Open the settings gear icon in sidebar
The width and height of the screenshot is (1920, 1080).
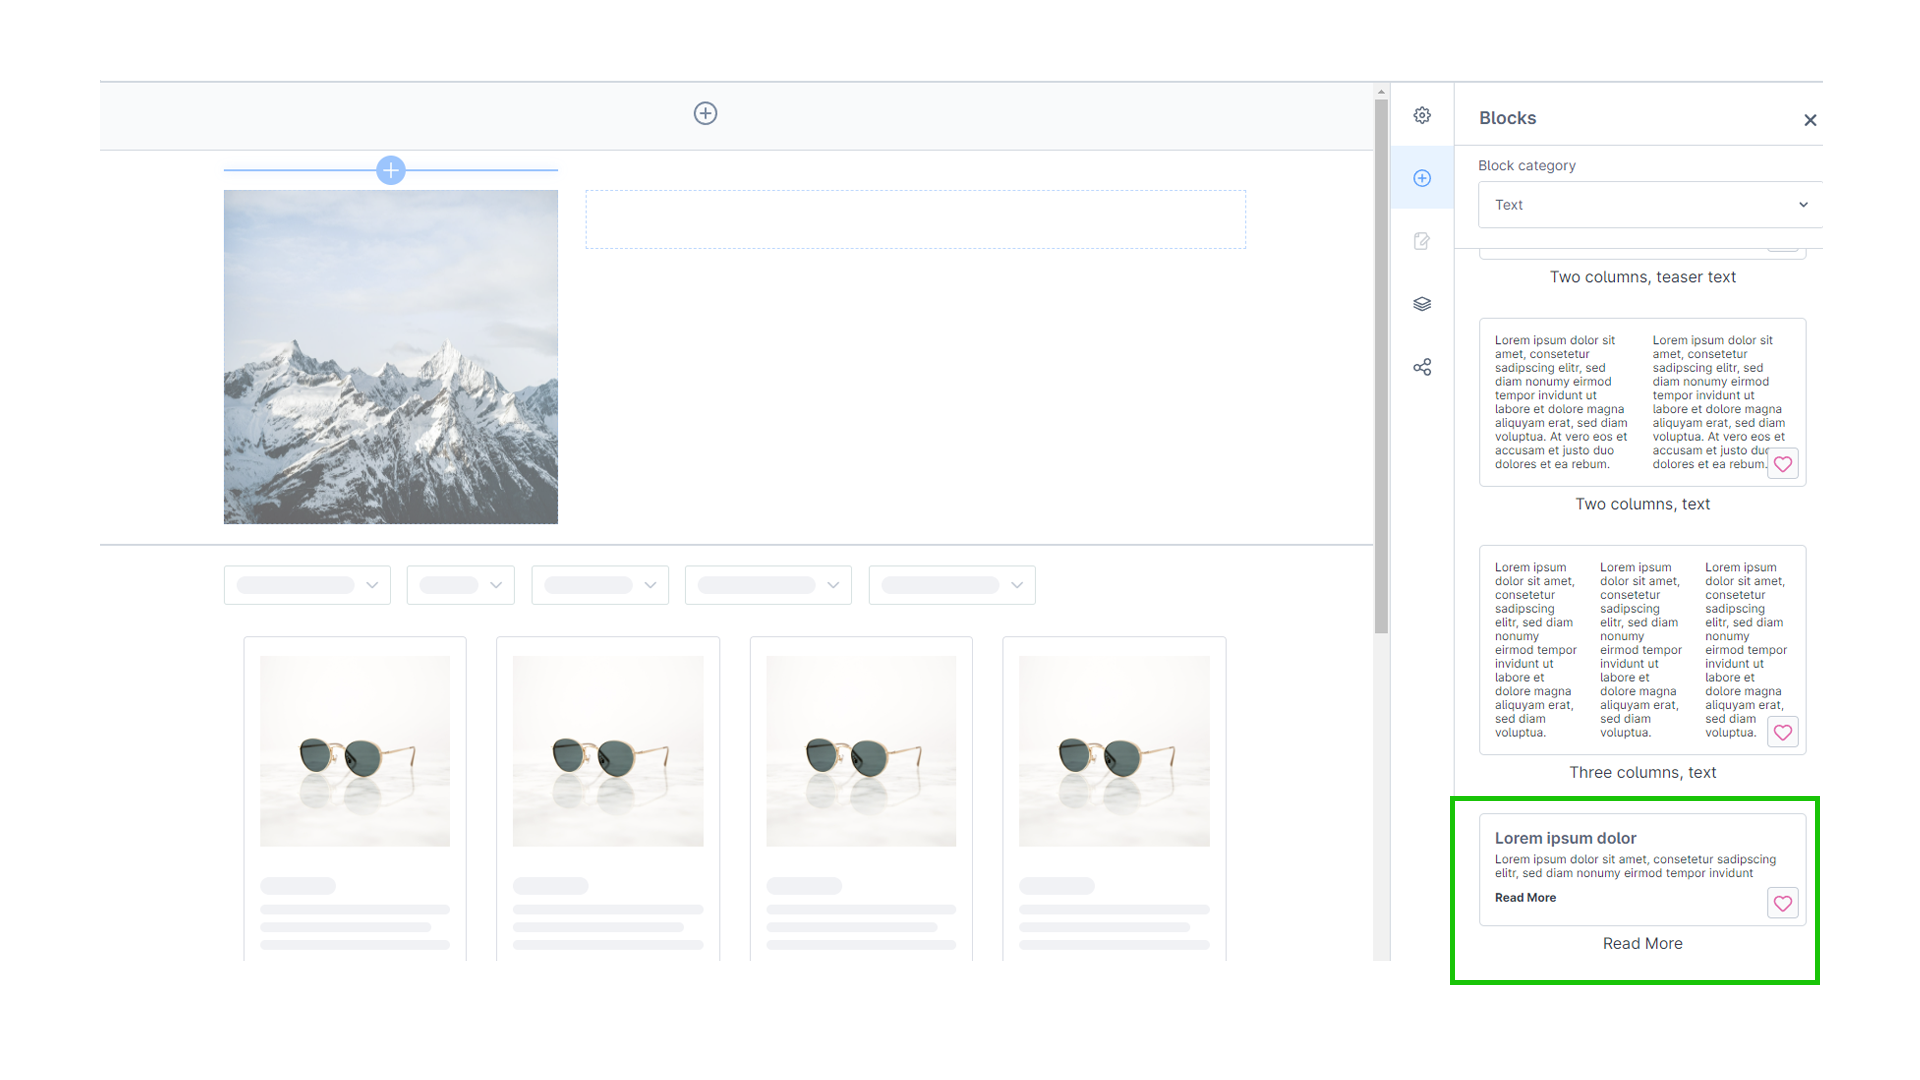point(1423,116)
